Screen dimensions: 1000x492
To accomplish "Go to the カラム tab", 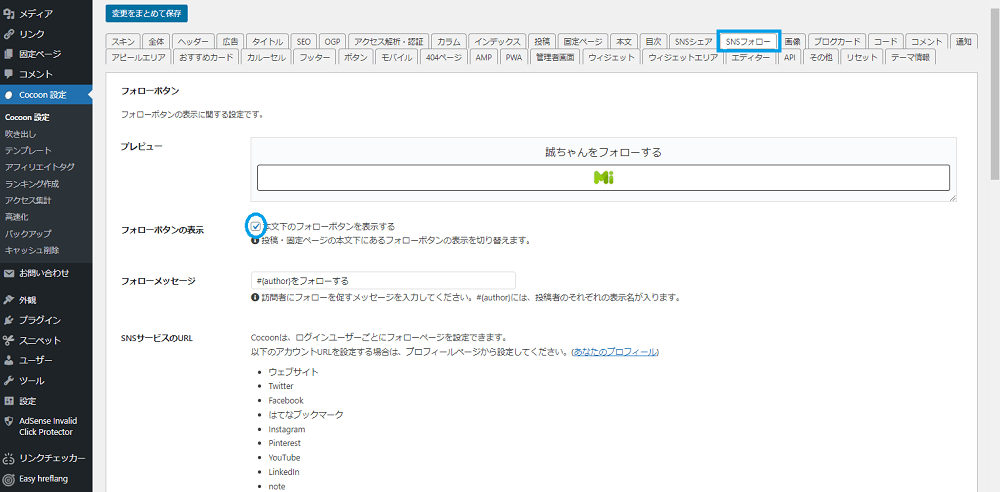I will (x=449, y=41).
